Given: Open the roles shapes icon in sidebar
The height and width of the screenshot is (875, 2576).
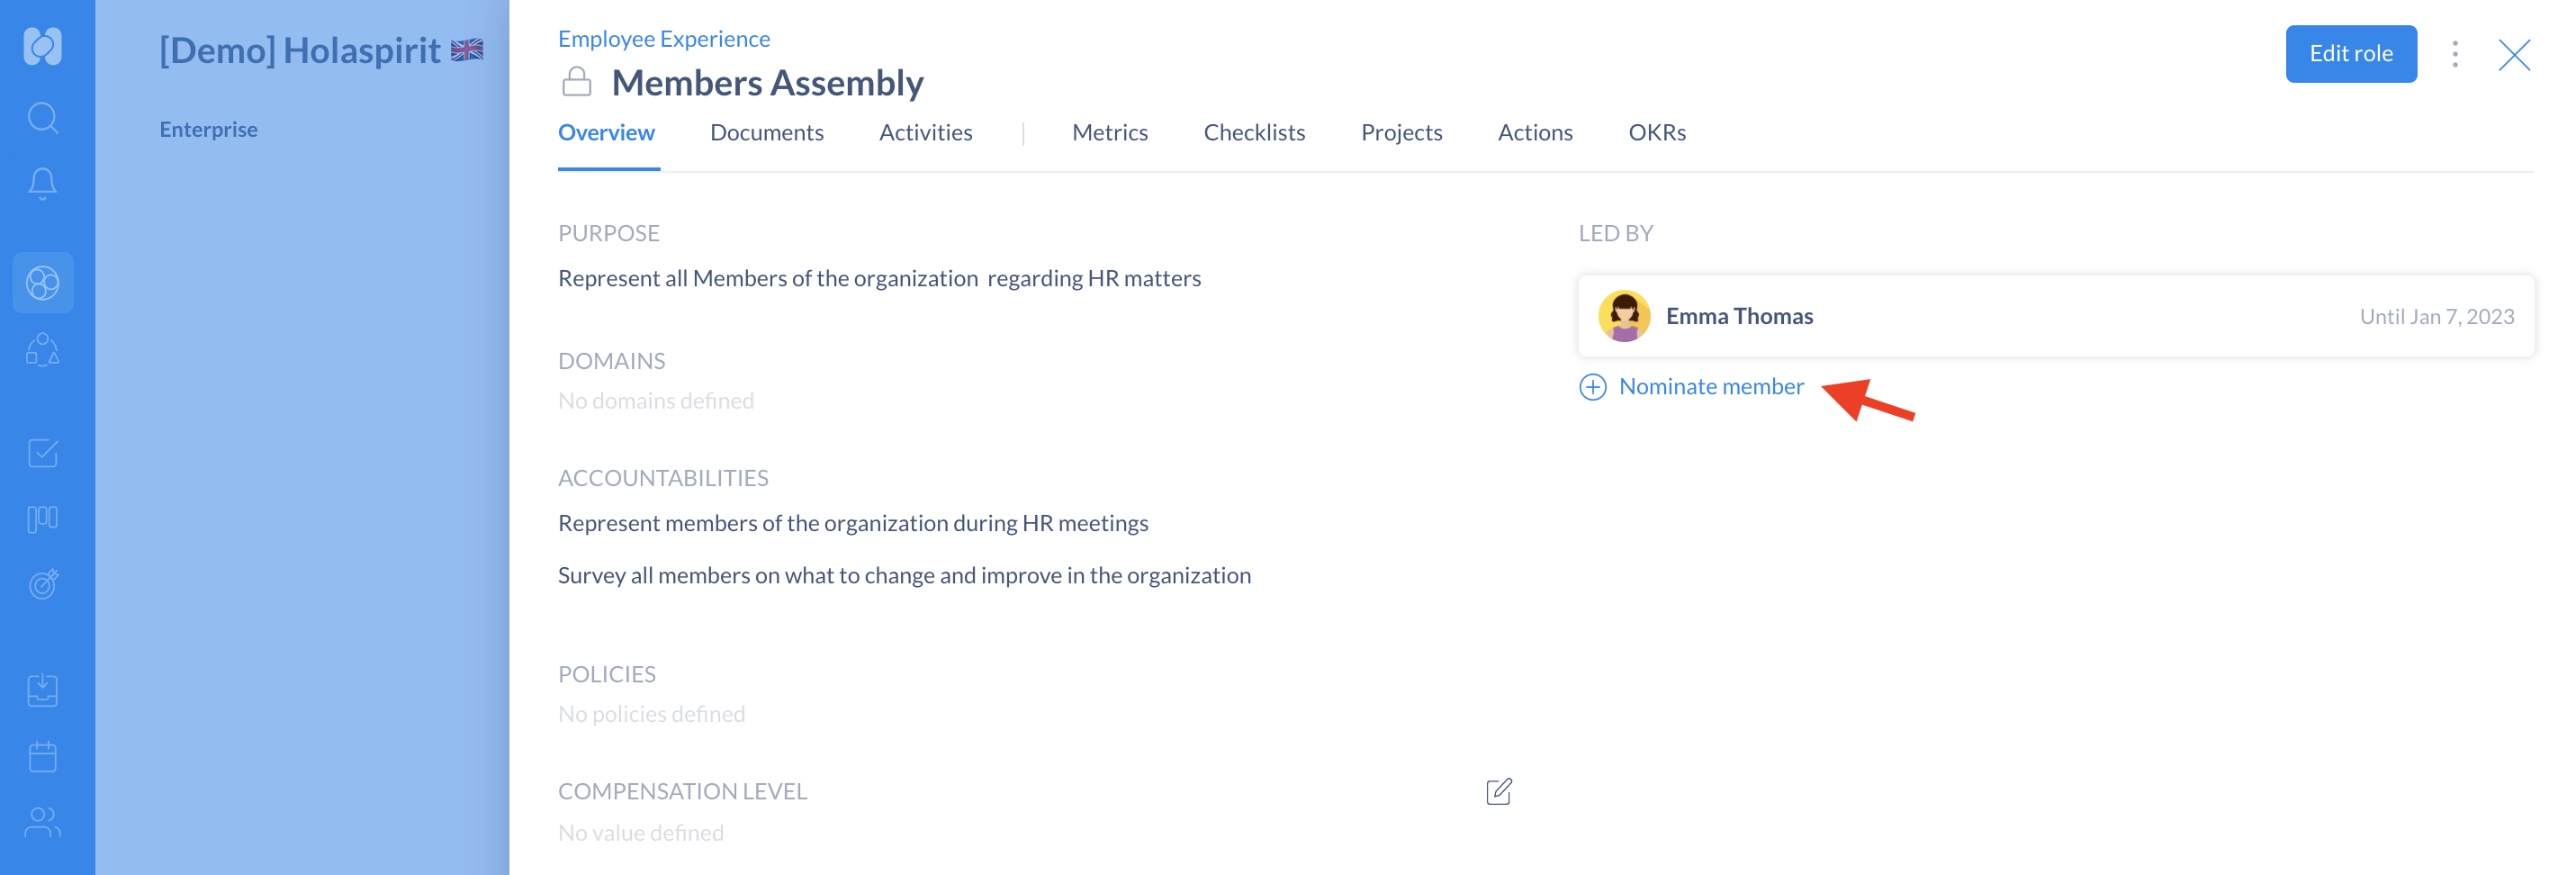Looking at the screenshot, I should [43, 349].
